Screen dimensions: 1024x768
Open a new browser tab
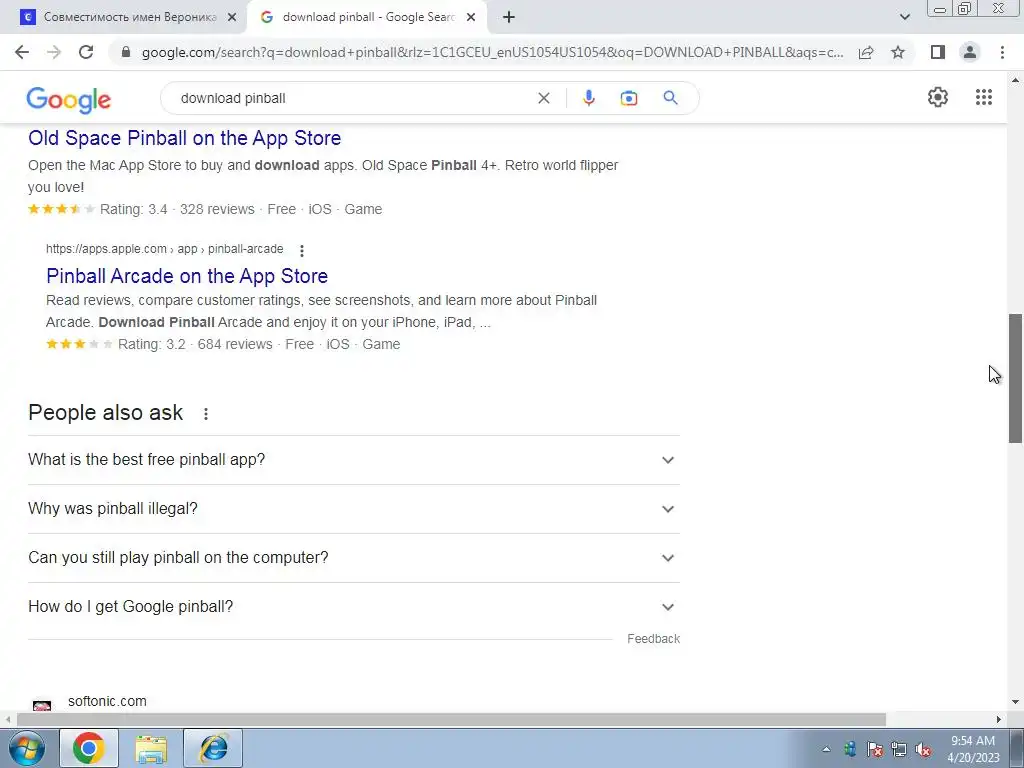click(x=509, y=17)
